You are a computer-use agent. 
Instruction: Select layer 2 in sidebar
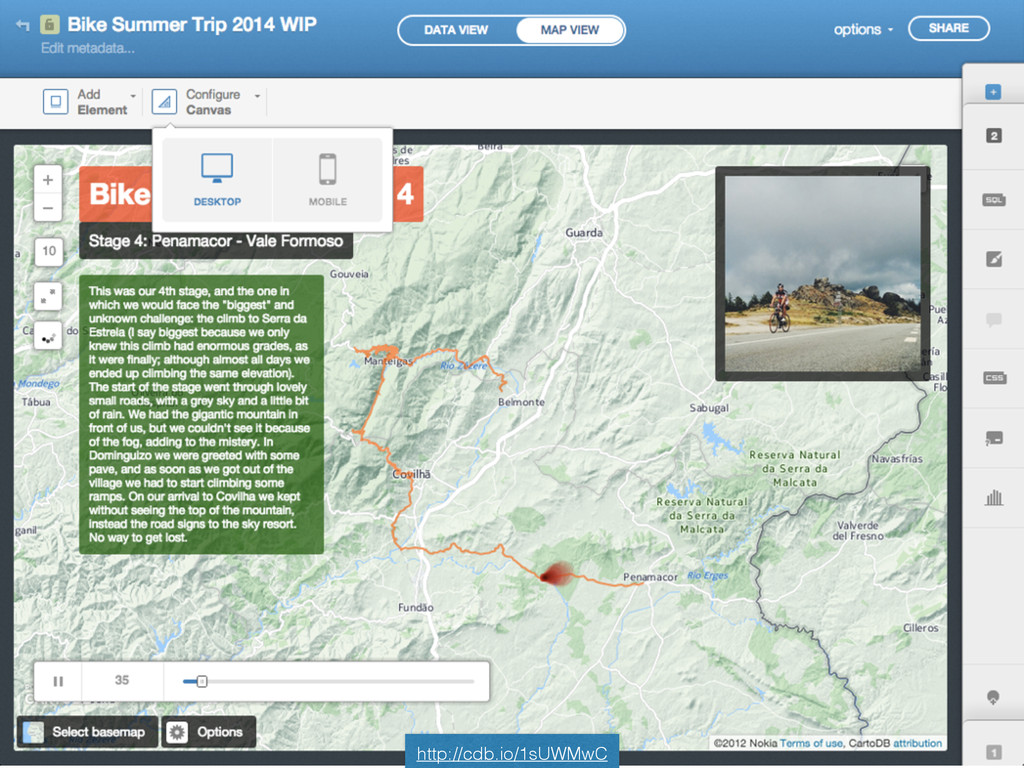994,136
